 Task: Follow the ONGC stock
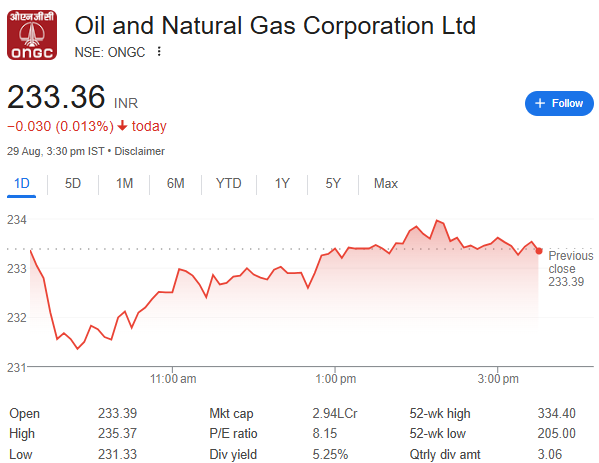[x=559, y=103]
